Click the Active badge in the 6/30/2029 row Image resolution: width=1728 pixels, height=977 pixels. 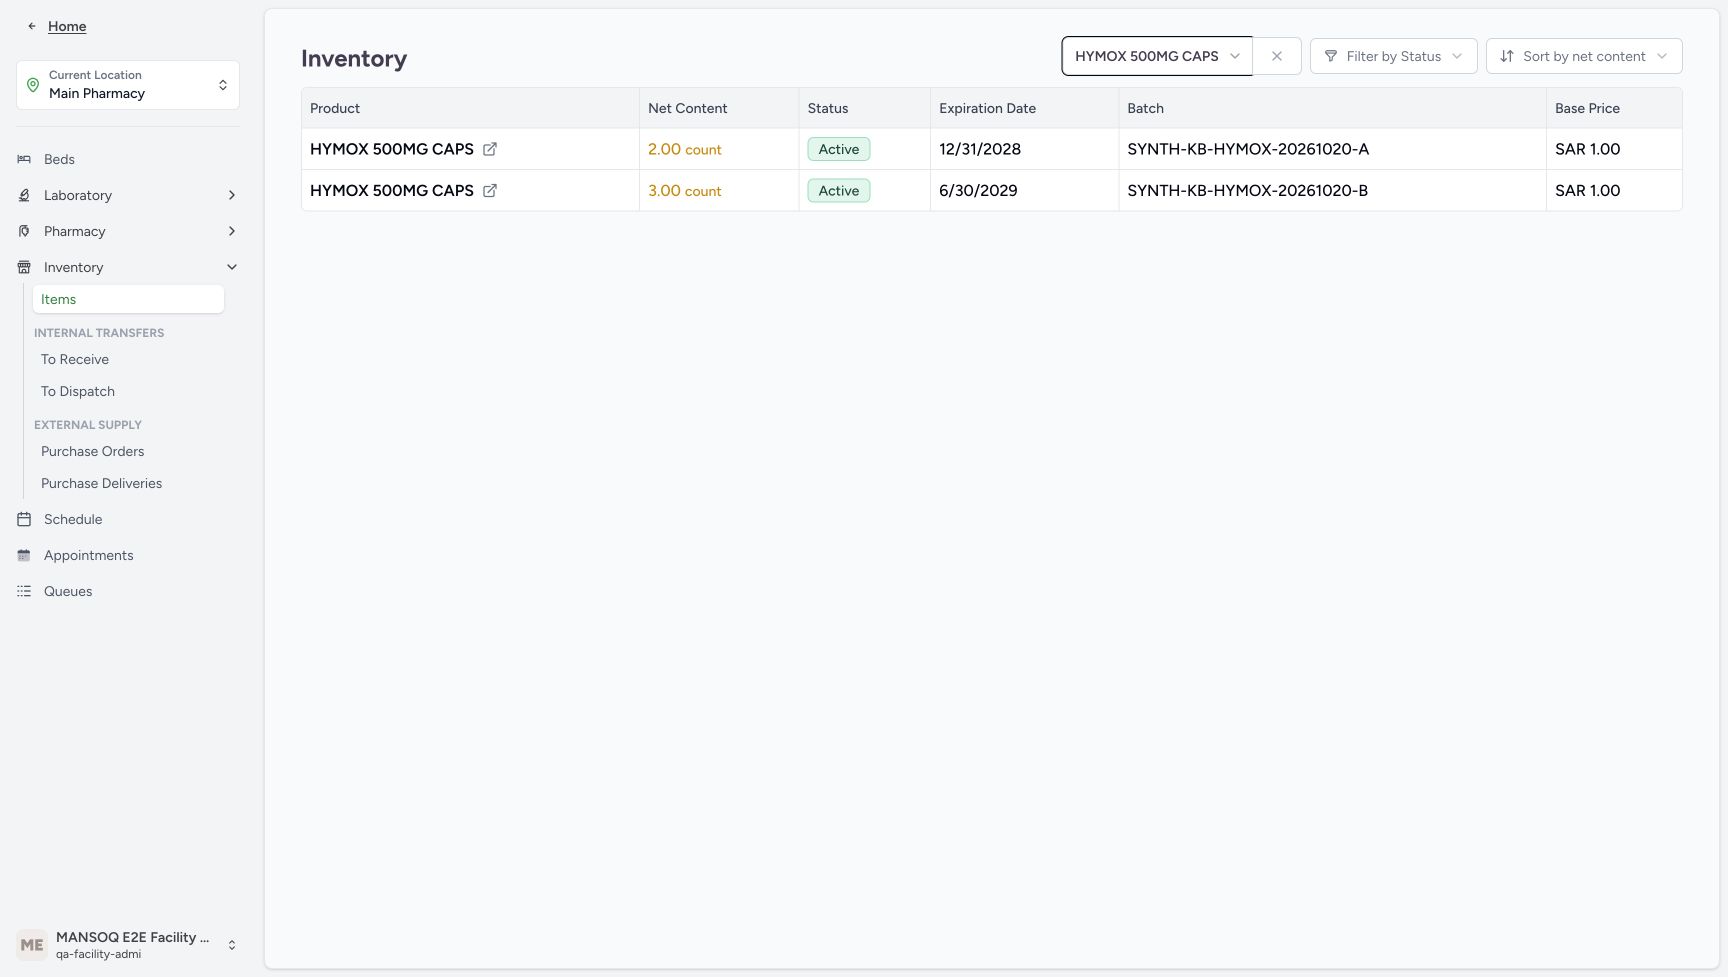tap(839, 190)
